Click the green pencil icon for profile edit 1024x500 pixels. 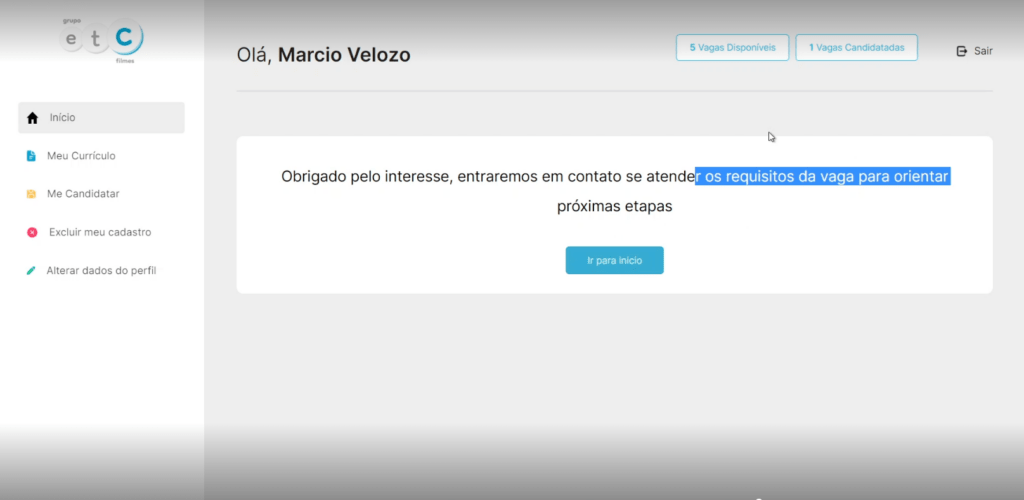(31, 270)
